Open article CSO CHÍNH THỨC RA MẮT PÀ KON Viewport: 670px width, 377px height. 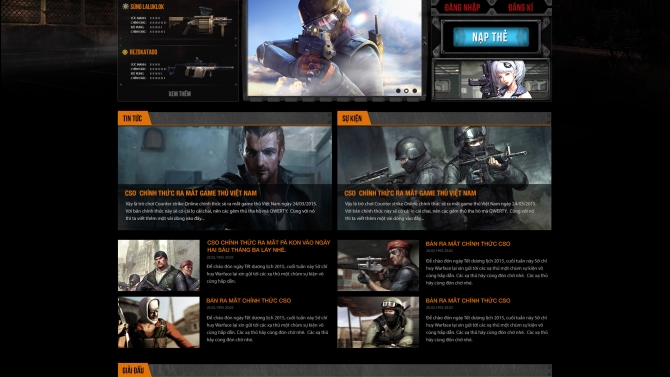point(268,246)
